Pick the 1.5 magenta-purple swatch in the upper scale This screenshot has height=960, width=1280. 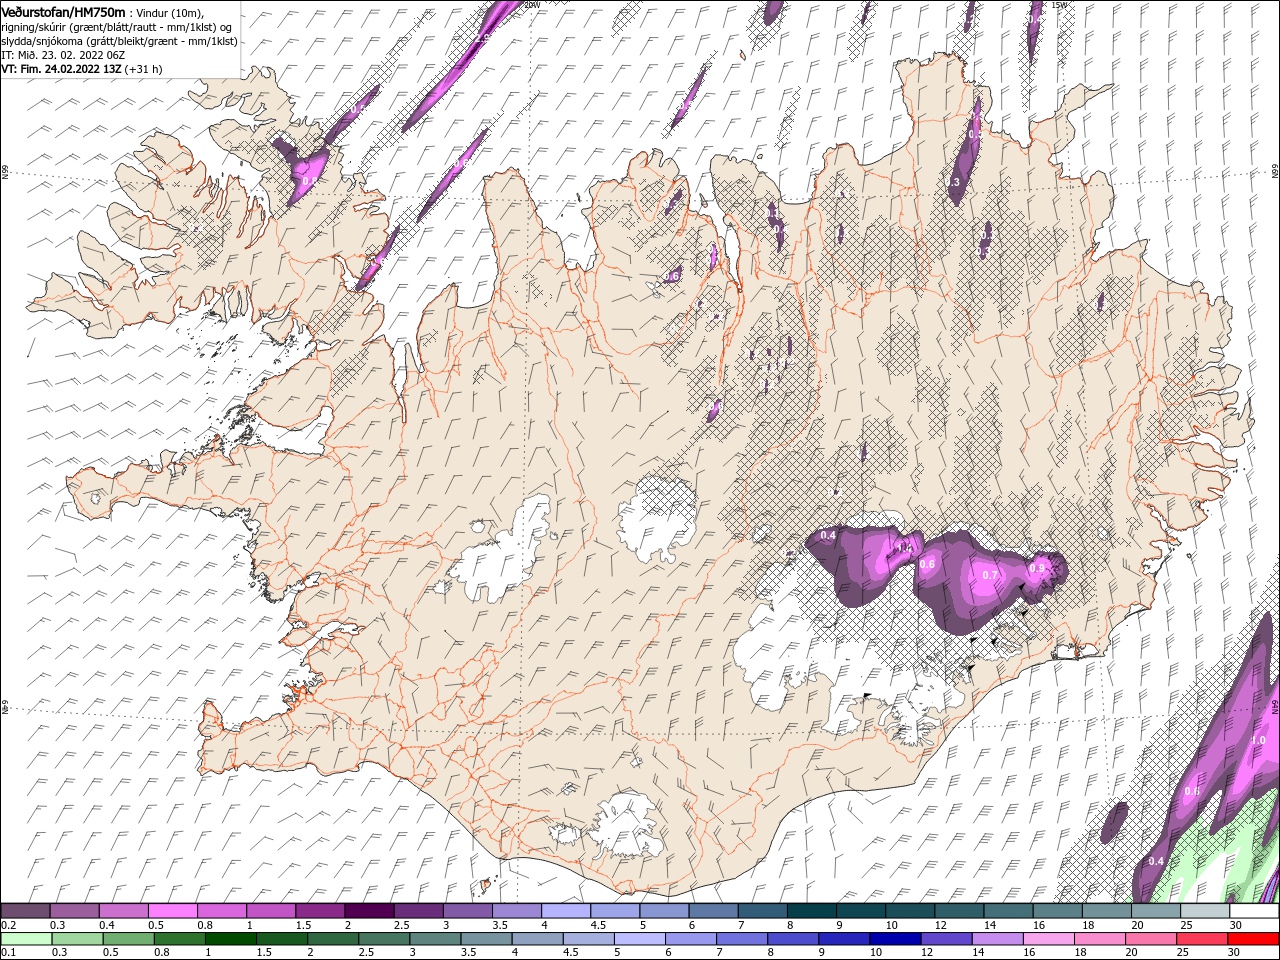tap(320, 911)
